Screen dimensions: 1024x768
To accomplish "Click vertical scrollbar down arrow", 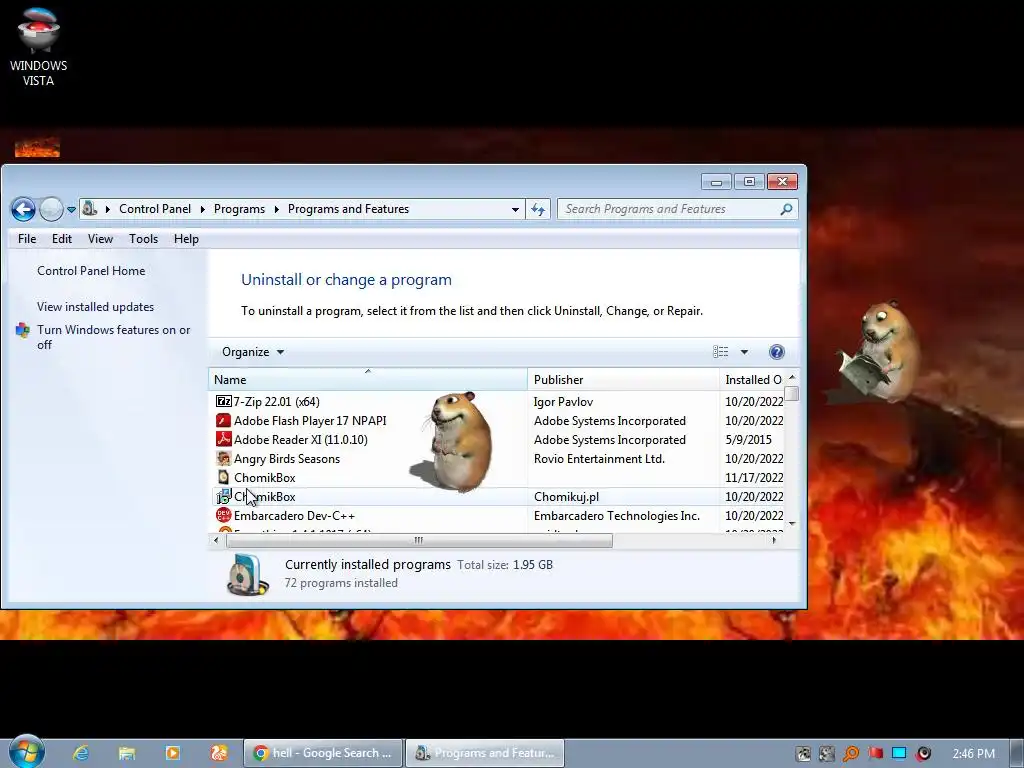I will pyautogui.click(x=792, y=524).
